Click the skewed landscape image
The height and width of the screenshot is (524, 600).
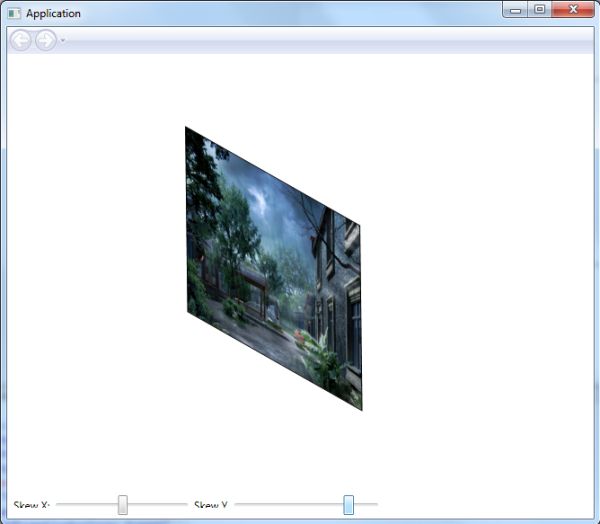pos(273,268)
